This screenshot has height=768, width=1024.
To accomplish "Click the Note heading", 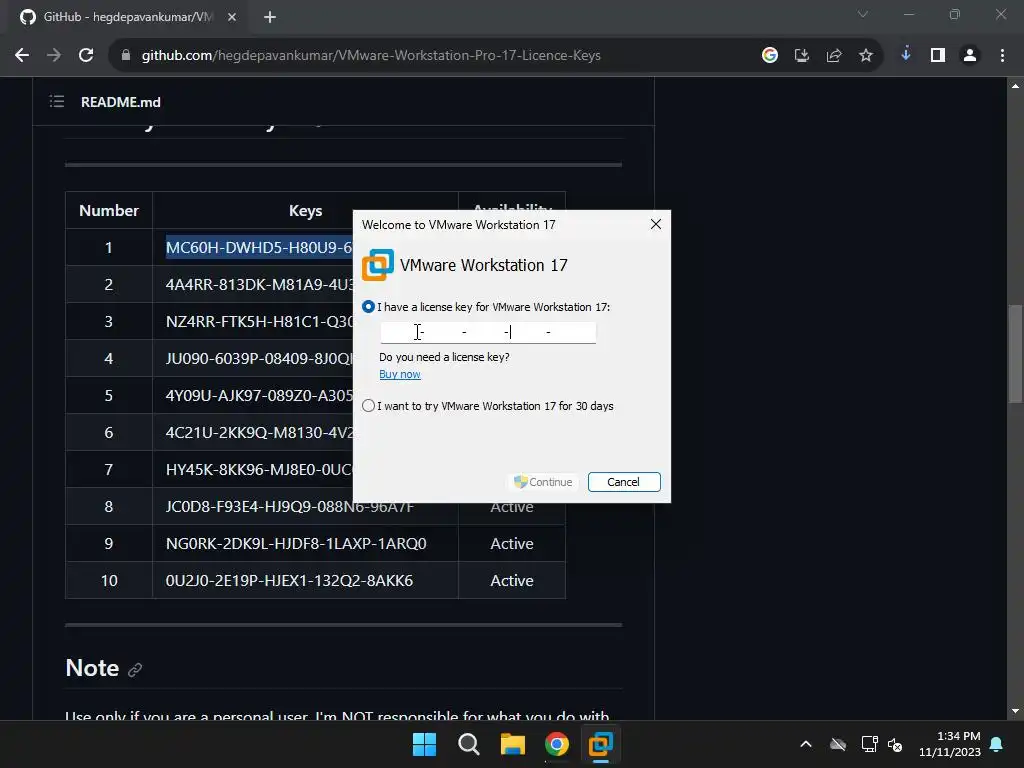I will pyautogui.click(x=92, y=668).
